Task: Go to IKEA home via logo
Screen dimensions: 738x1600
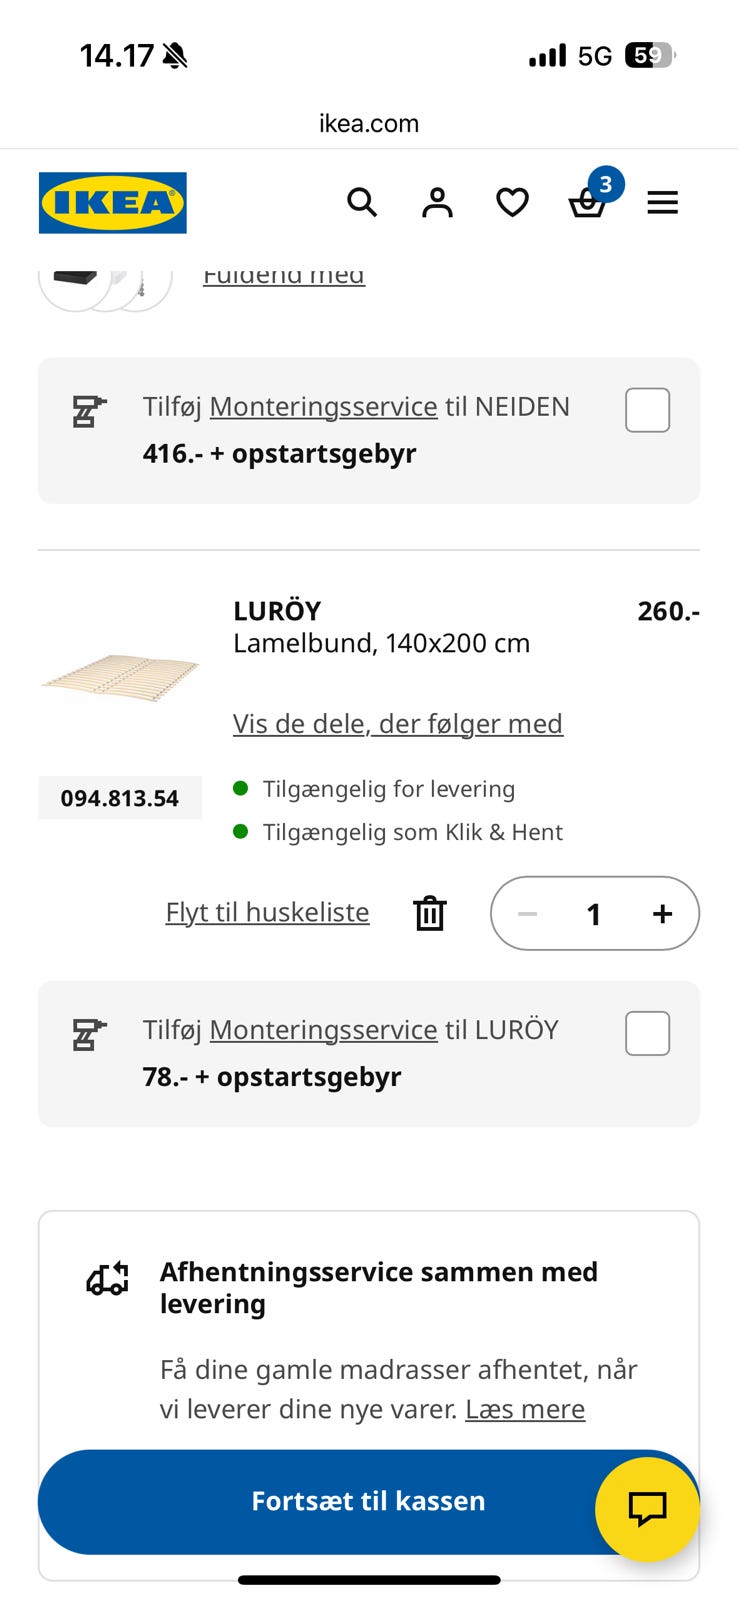Action: (x=113, y=203)
